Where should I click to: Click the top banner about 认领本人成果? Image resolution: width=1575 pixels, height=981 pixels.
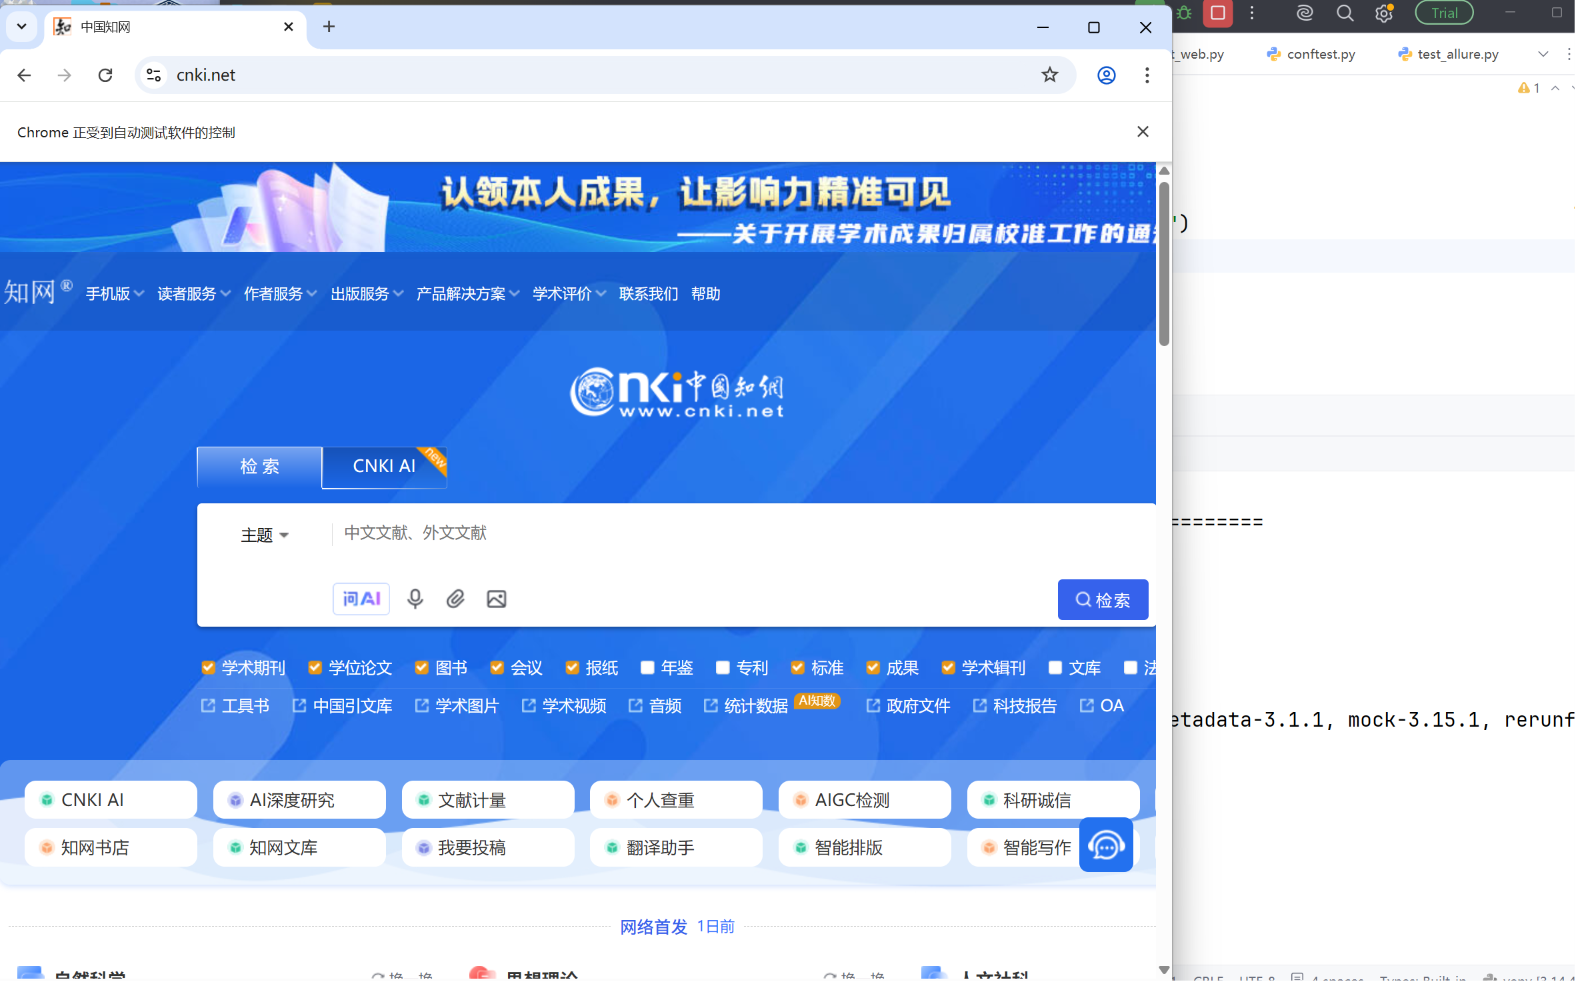(x=578, y=207)
